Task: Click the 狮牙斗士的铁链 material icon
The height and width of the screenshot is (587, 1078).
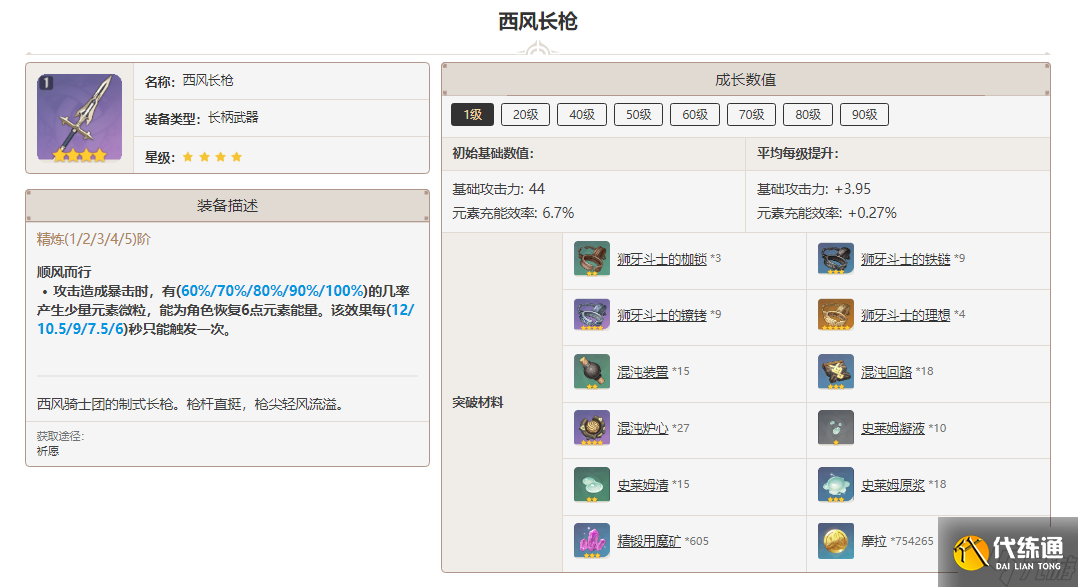Action: tap(836, 258)
